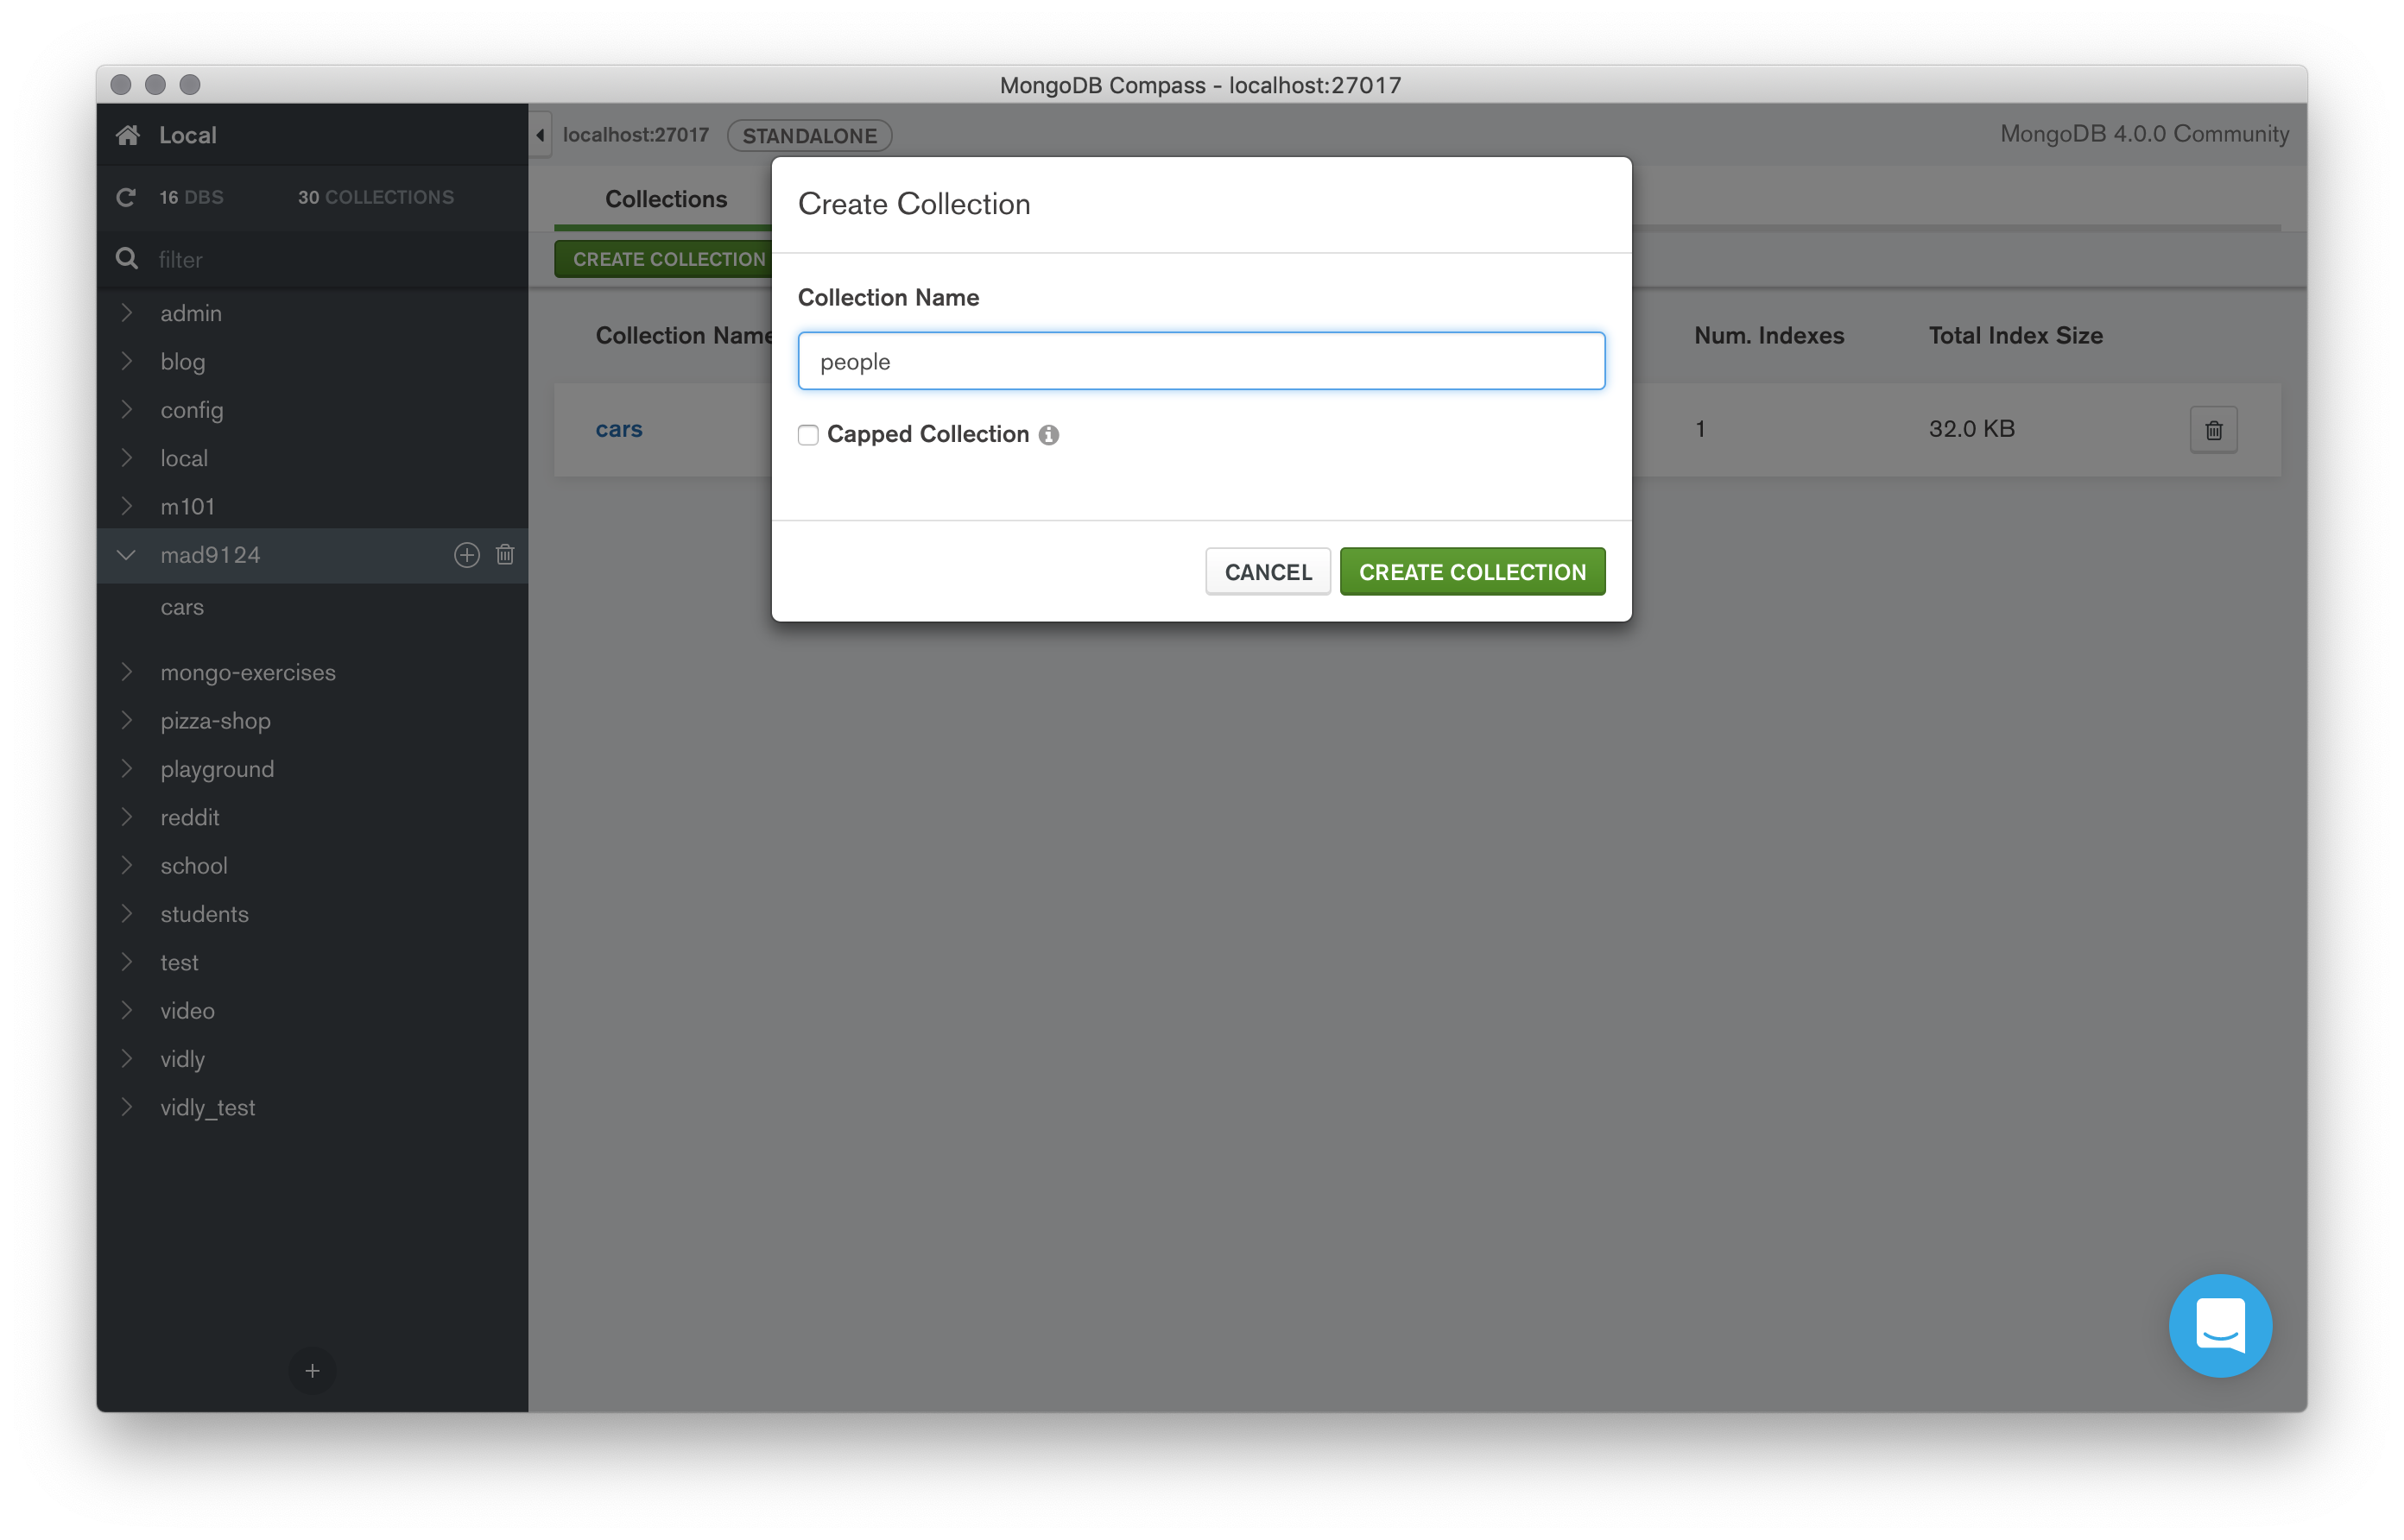2404x1540 pixels.
Task: Click background CREATE COLLECTION toolbar button
Action: point(664,259)
